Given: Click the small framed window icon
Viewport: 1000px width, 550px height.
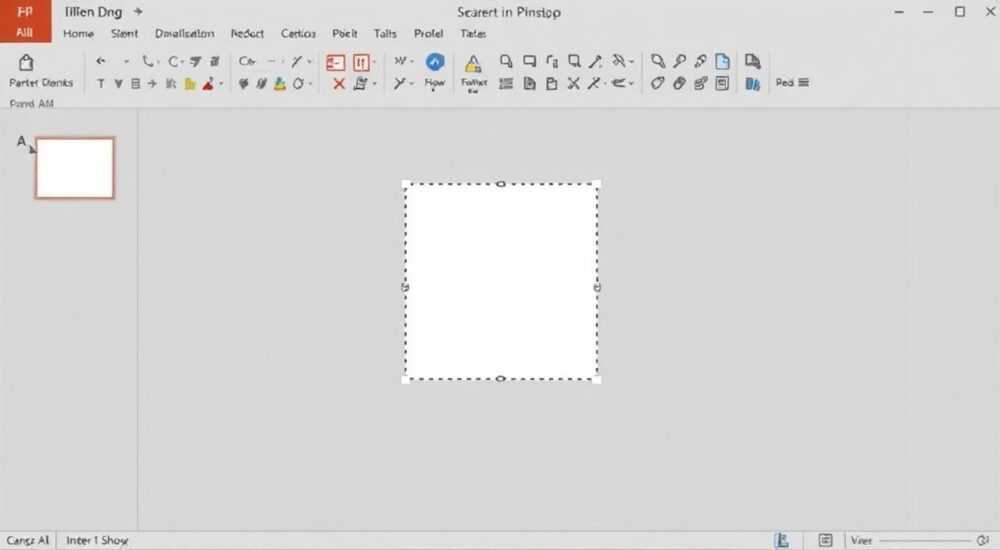Looking at the screenshot, I should [x=722, y=84].
